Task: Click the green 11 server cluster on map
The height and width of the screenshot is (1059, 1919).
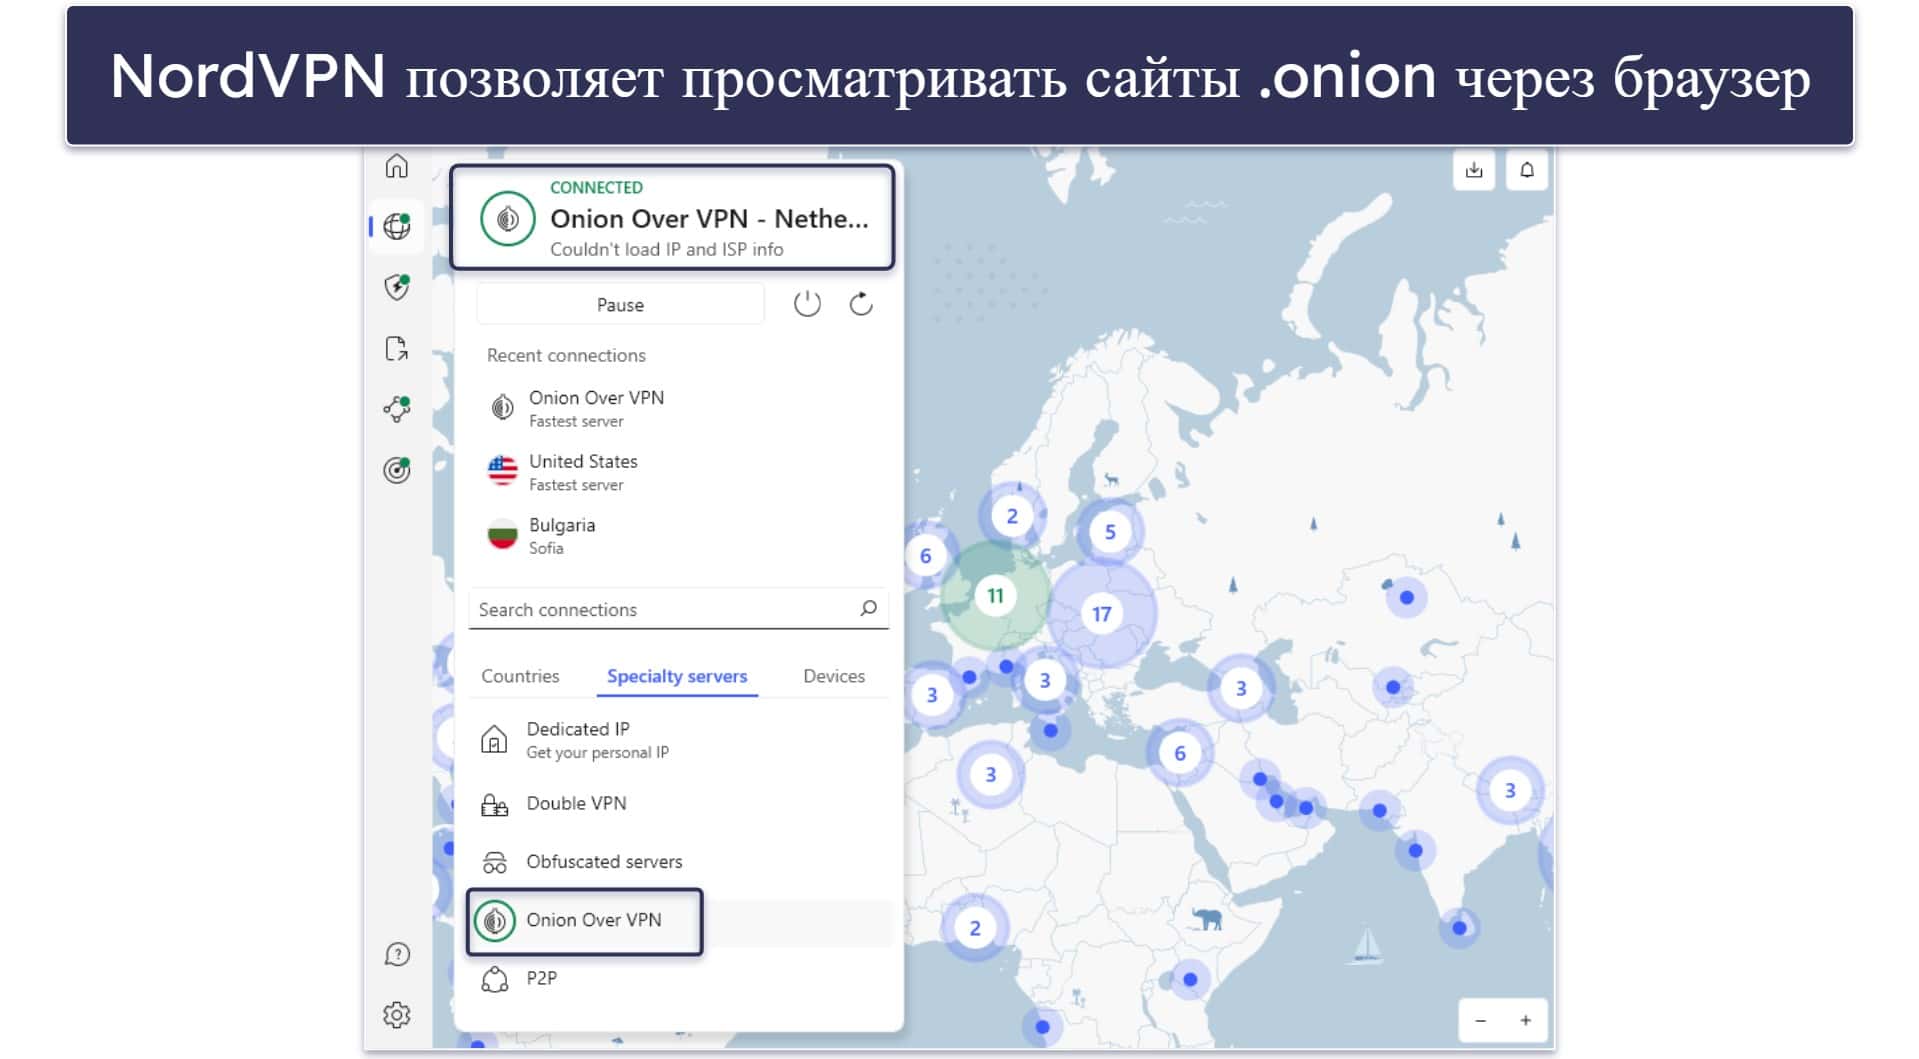Action: (x=995, y=596)
